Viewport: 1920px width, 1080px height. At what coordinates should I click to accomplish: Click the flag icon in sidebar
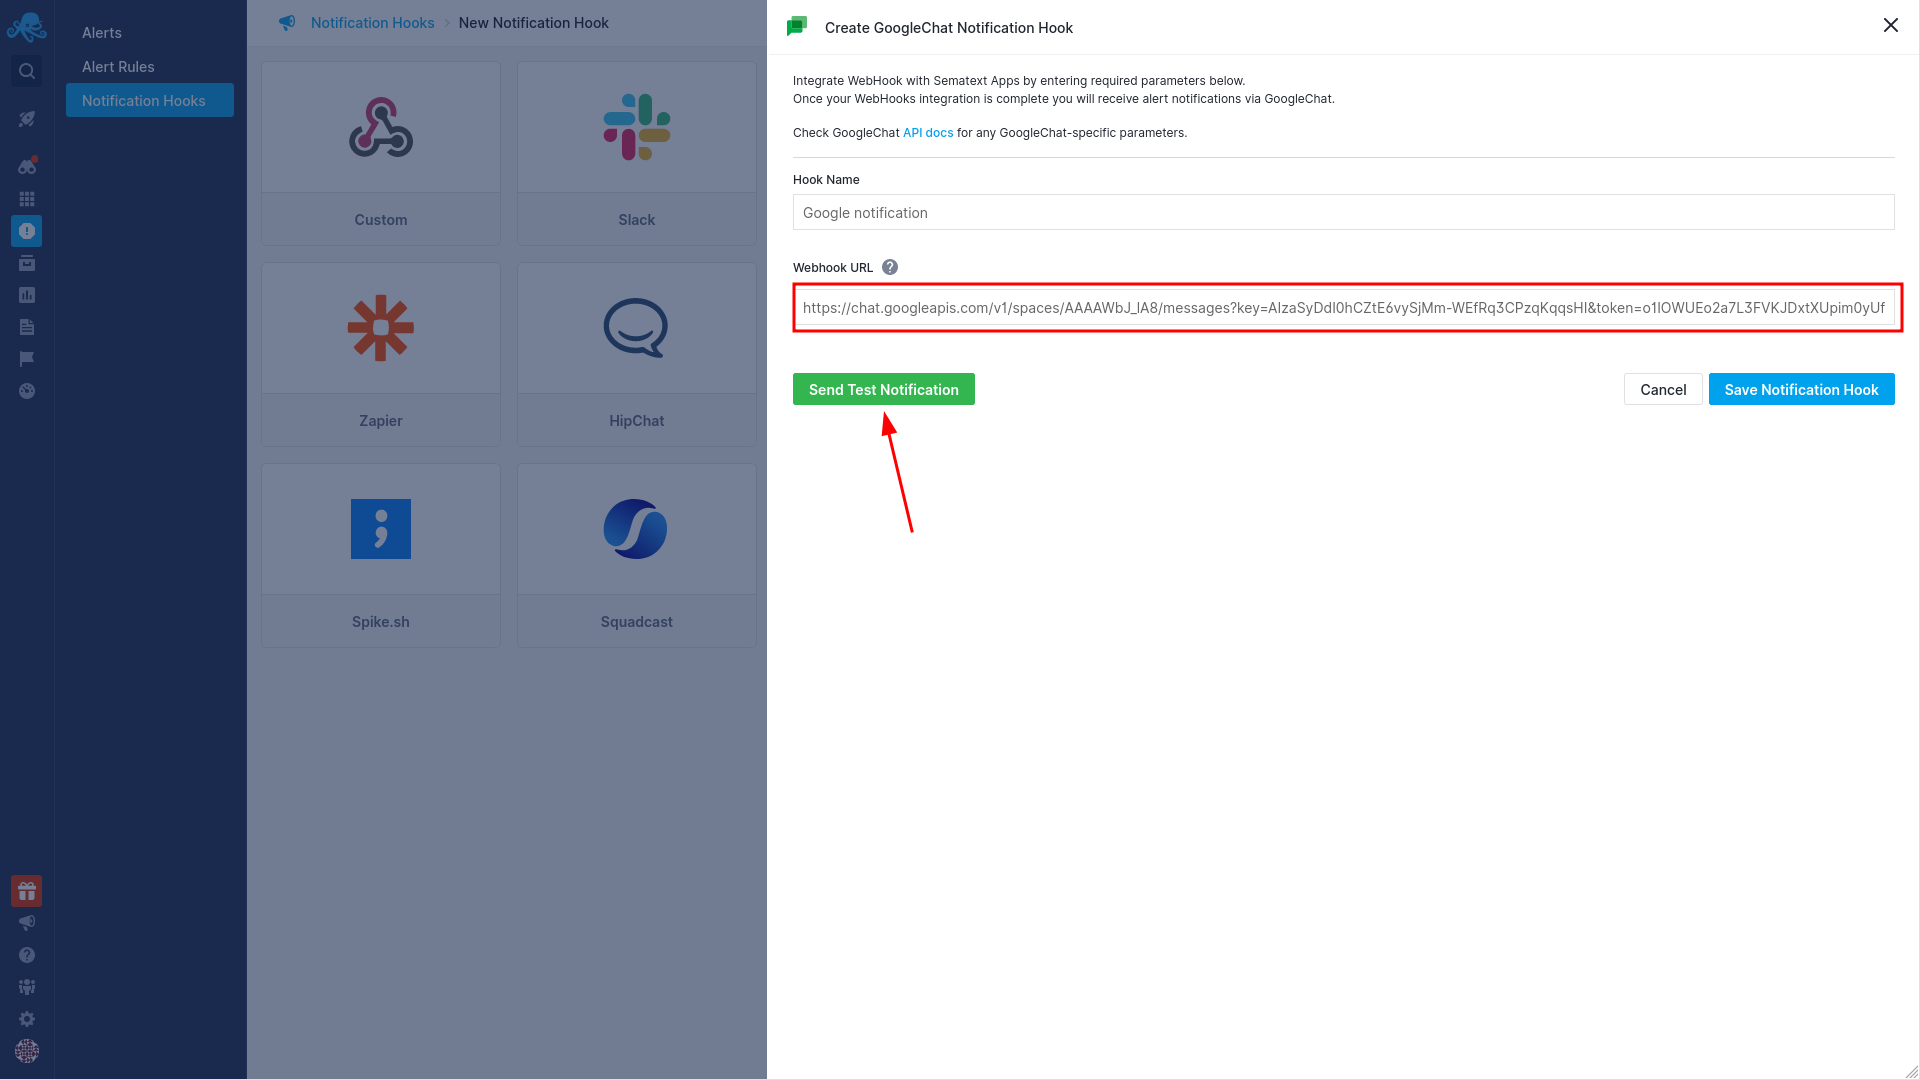[x=27, y=359]
